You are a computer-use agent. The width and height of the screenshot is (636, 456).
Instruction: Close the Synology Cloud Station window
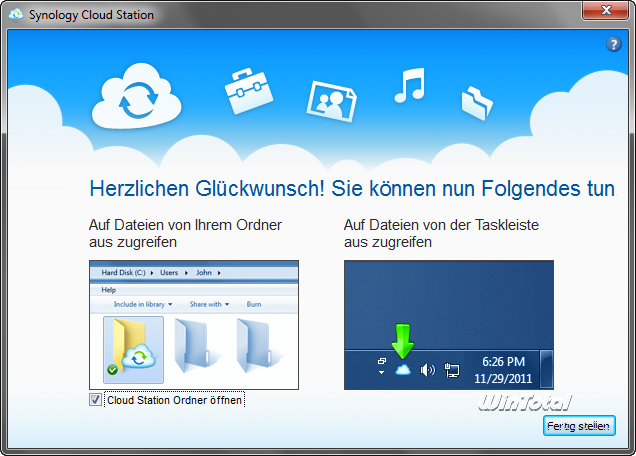(x=606, y=10)
